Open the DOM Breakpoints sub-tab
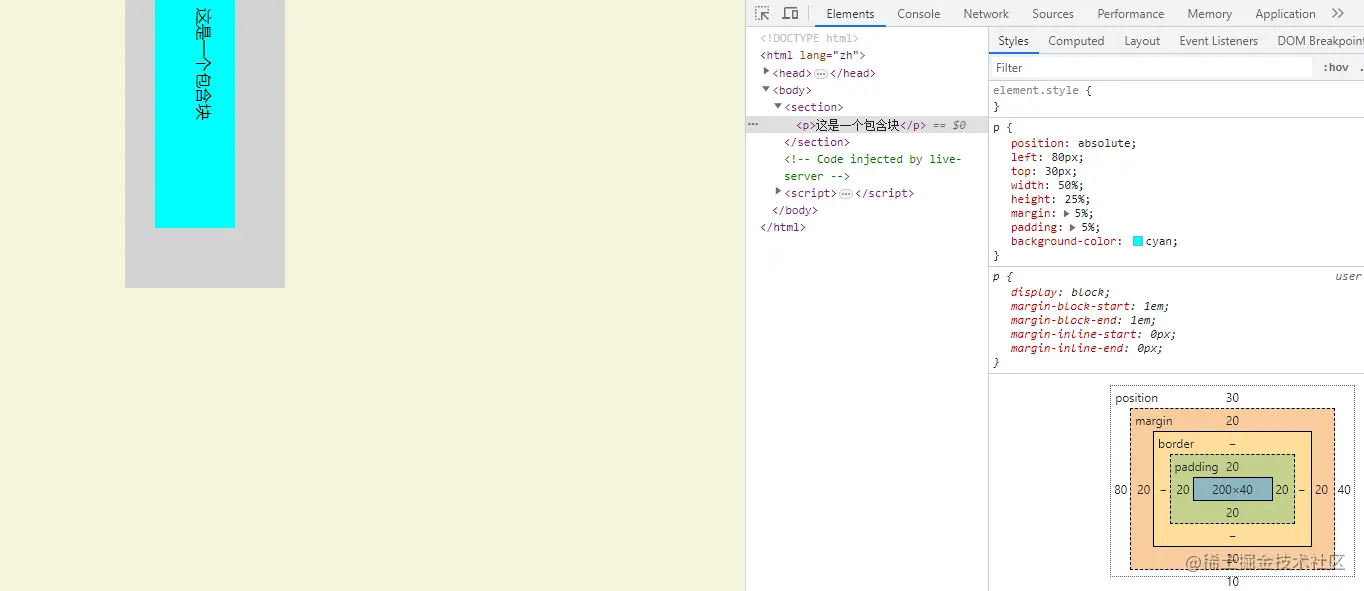Screen dimensions: 1364x591 pyautogui.click(x=1320, y=41)
